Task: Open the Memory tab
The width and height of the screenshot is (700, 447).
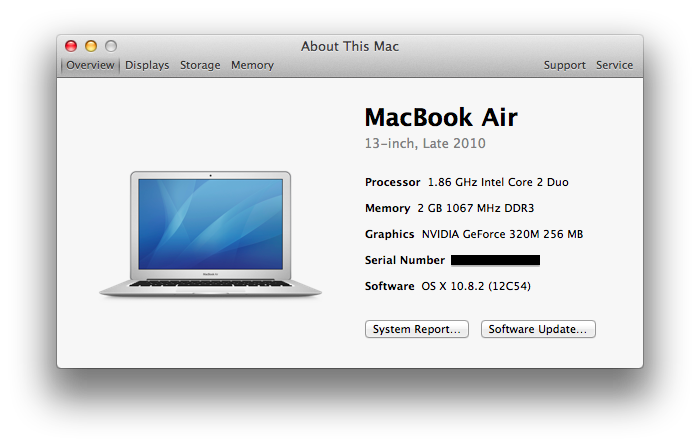Action: [x=252, y=65]
